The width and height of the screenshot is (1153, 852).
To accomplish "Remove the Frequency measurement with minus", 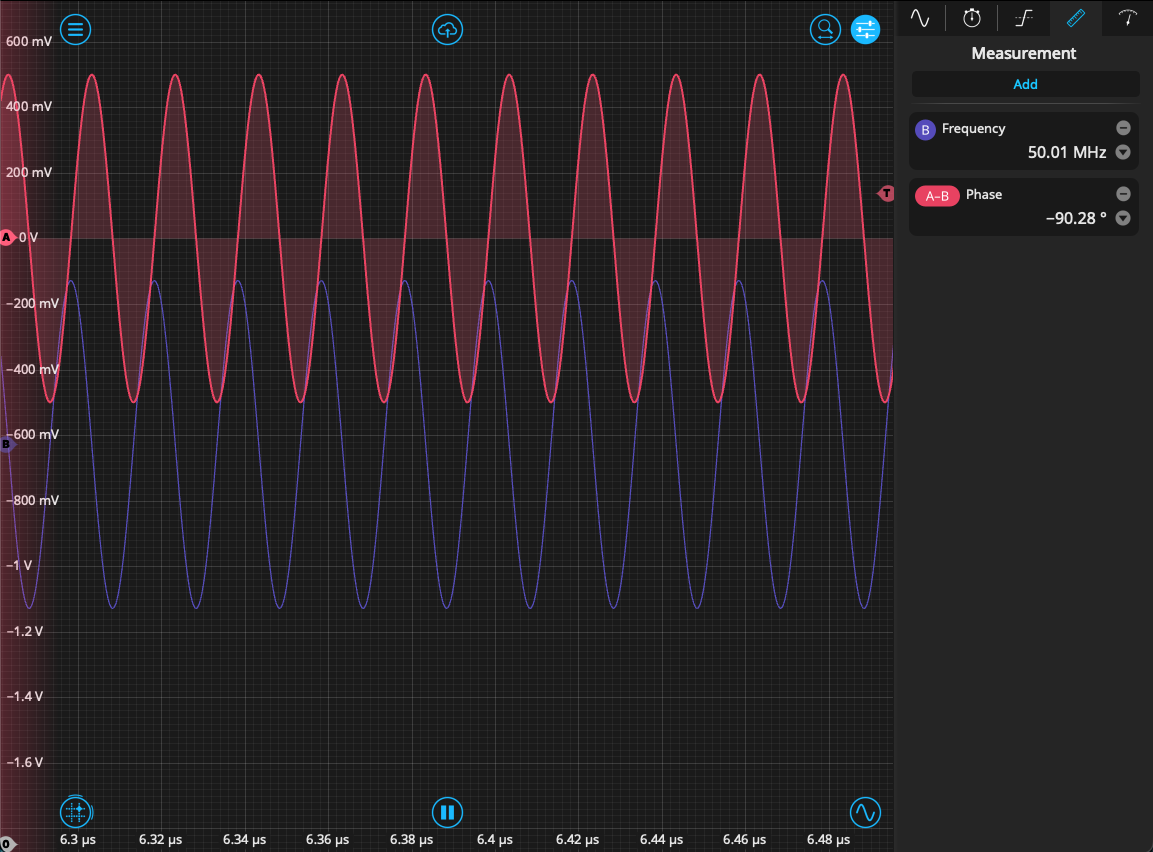I will (1123, 128).
